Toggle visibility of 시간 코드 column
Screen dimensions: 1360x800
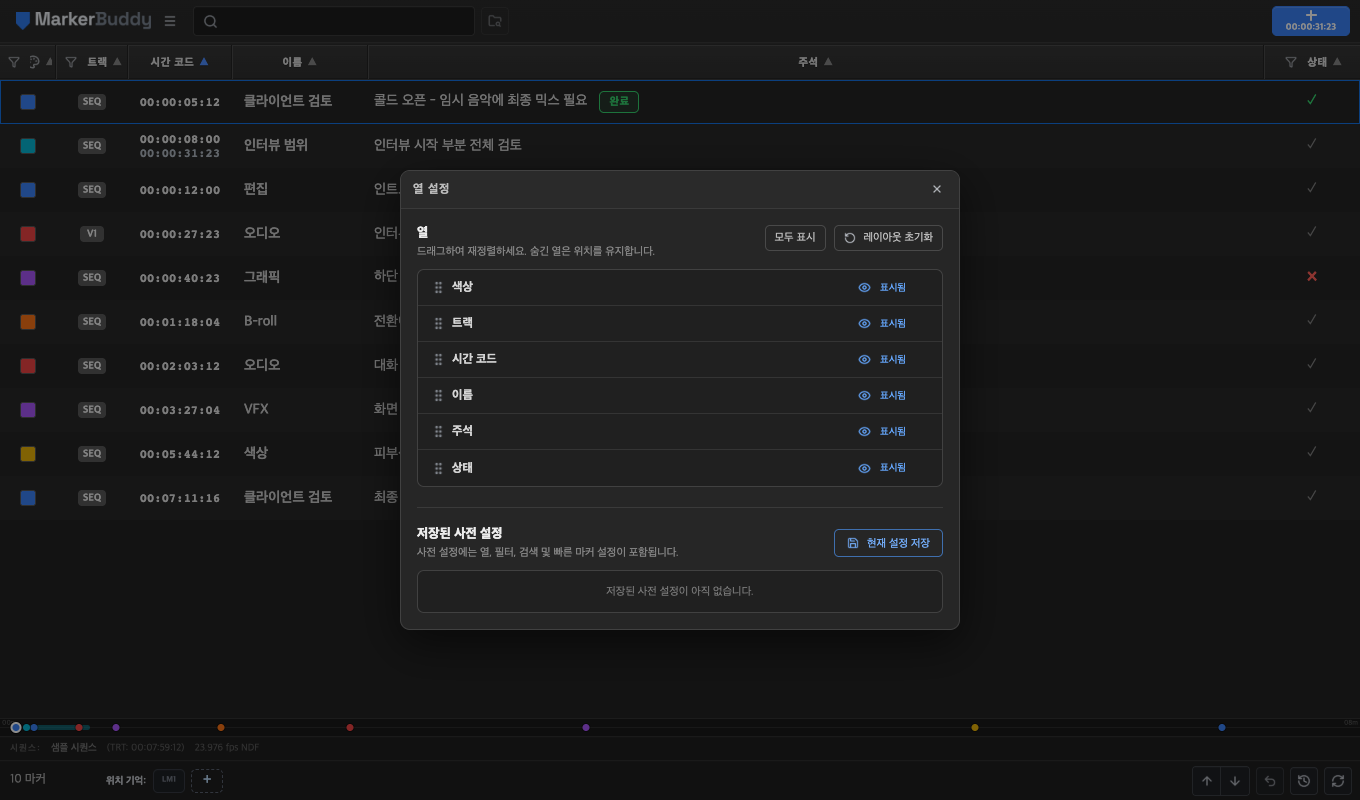(x=882, y=359)
